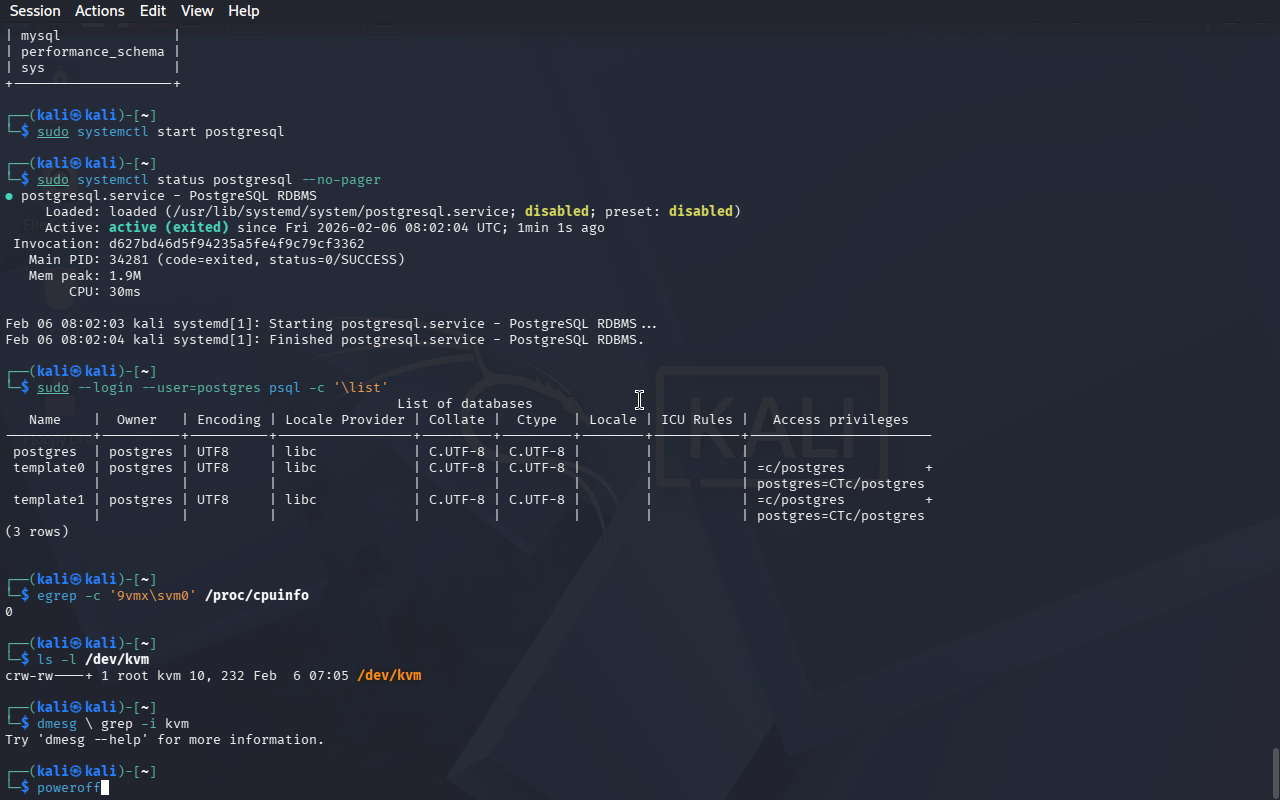Click the terminal's vertical scrollbar thumb
This screenshot has height=800, width=1280.
pos(1274,771)
